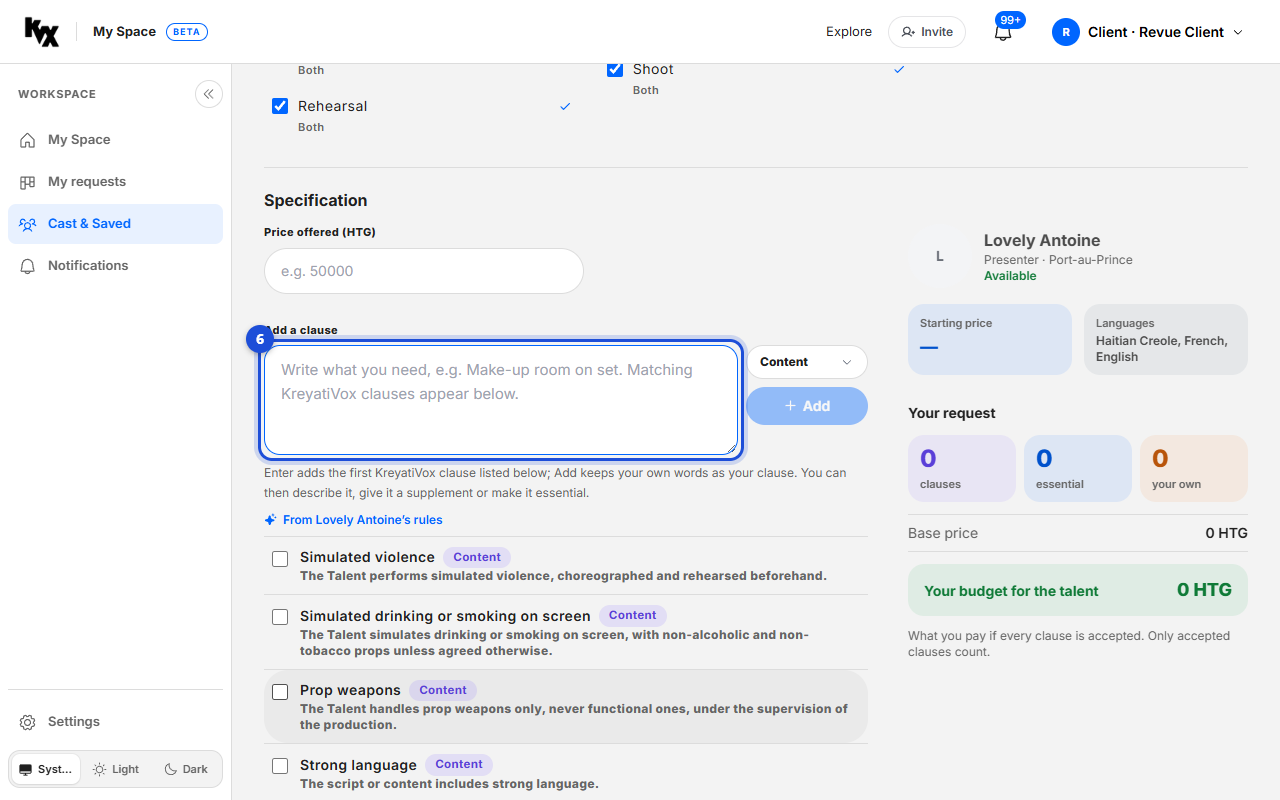The image size is (1280, 800).
Task: Uncheck the Rehearsal checkbox
Action: tap(280, 106)
